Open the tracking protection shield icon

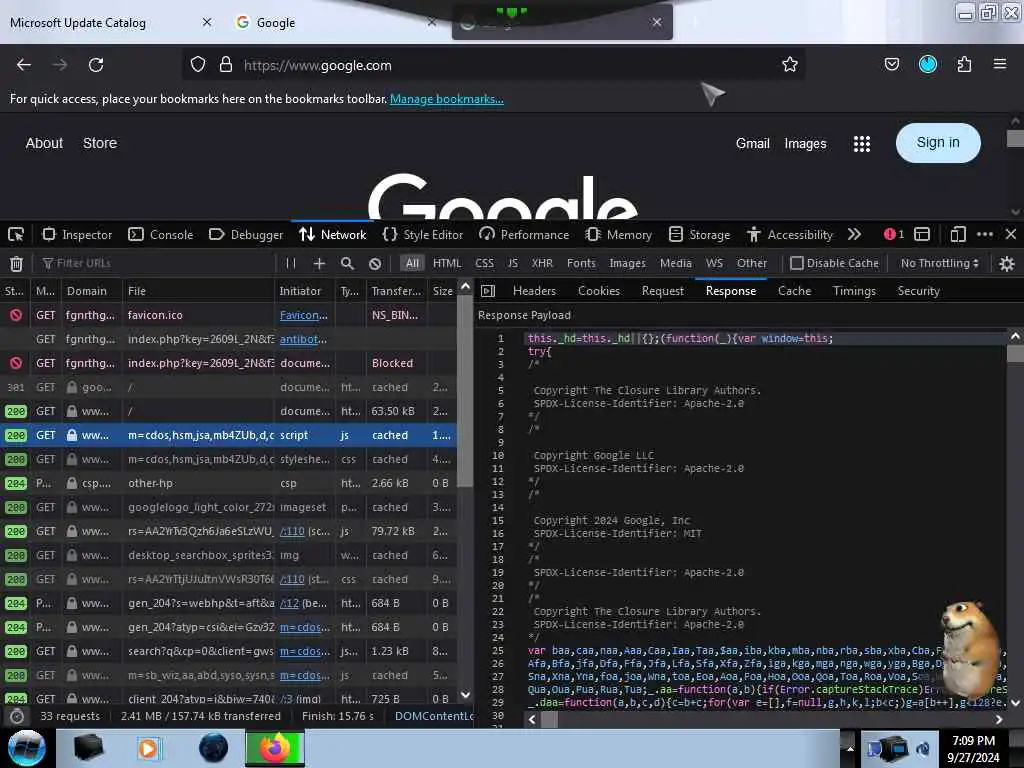click(x=198, y=65)
